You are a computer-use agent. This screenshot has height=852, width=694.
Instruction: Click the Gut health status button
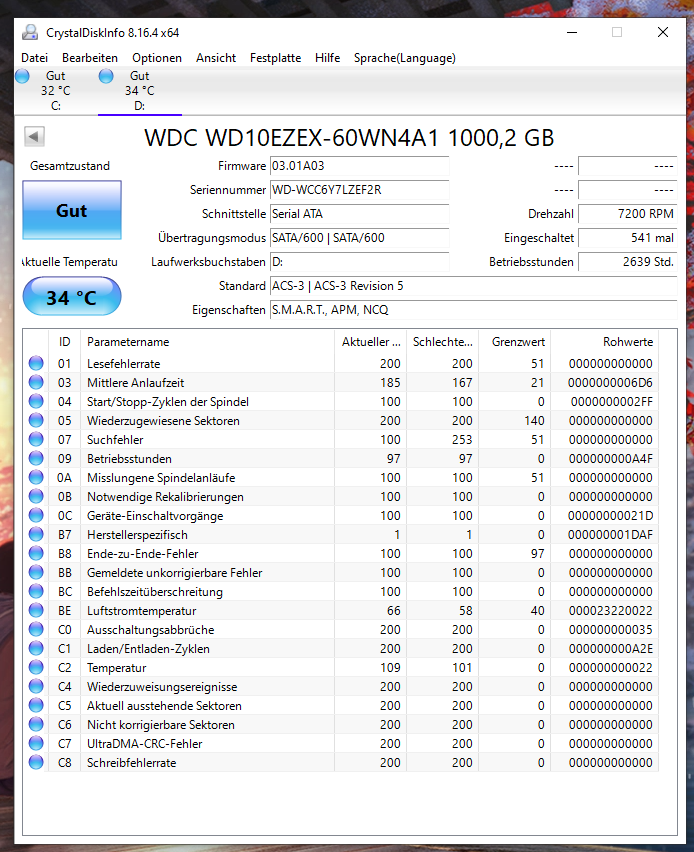(72, 210)
